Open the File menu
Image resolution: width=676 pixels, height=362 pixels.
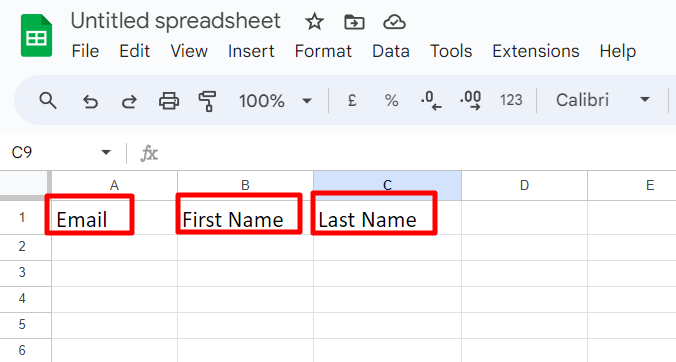tap(85, 51)
